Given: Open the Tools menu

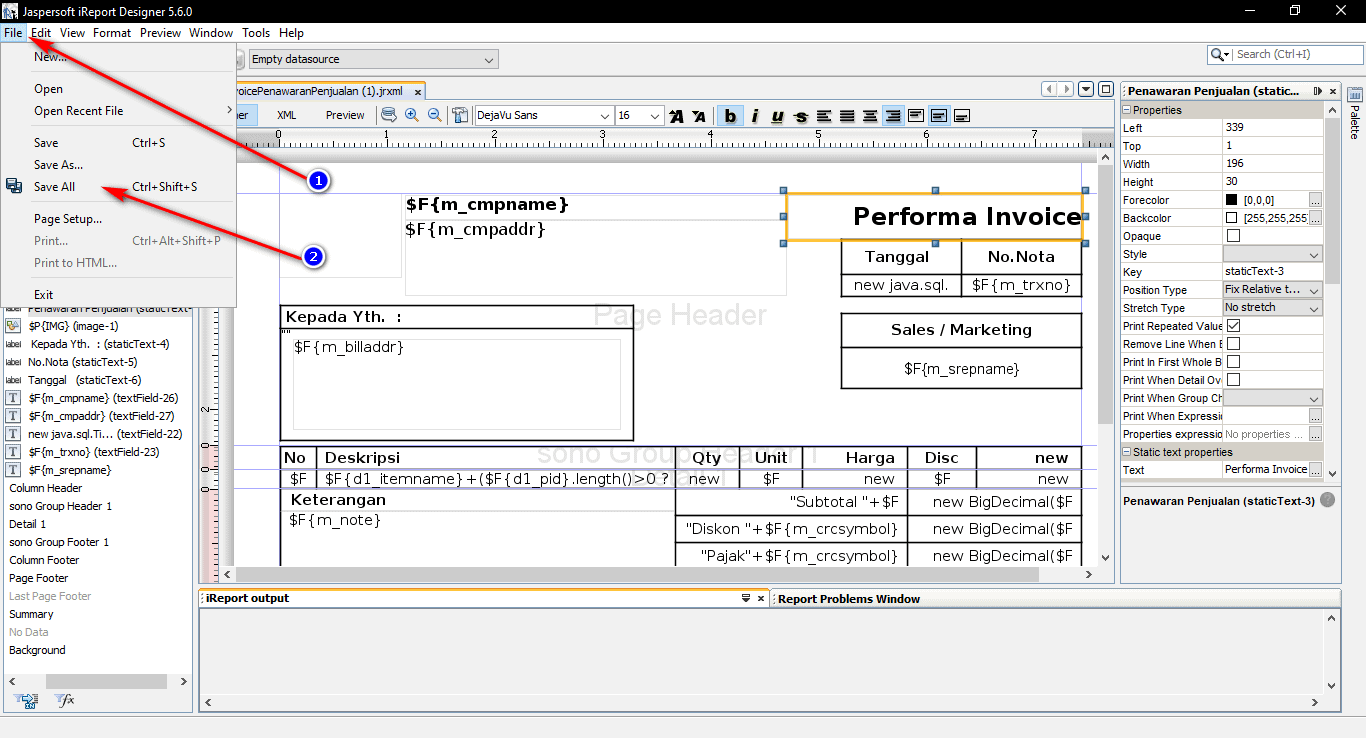Looking at the screenshot, I should (x=256, y=33).
